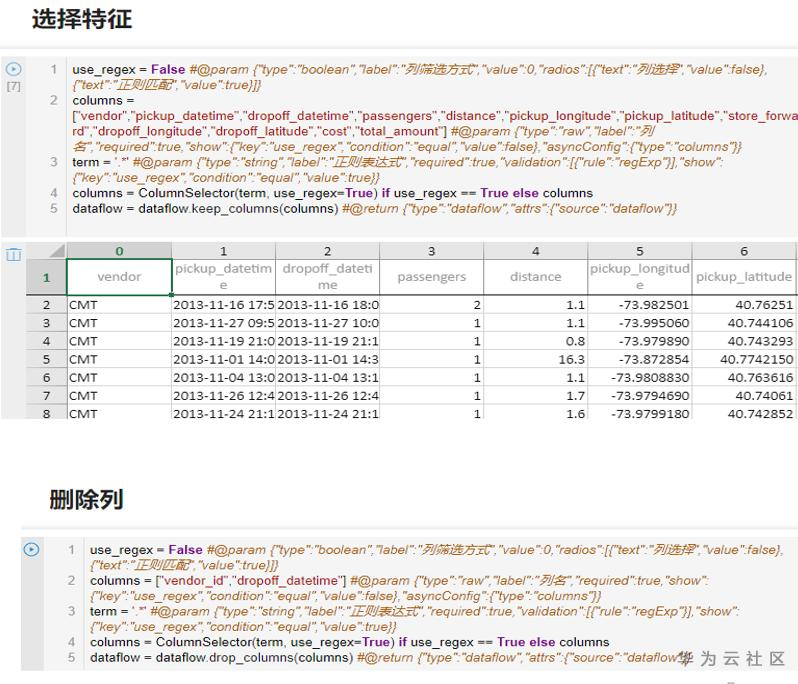Screen dimensions: 798x684
Task: Select row number 5 in the table
Action: (46, 359)
